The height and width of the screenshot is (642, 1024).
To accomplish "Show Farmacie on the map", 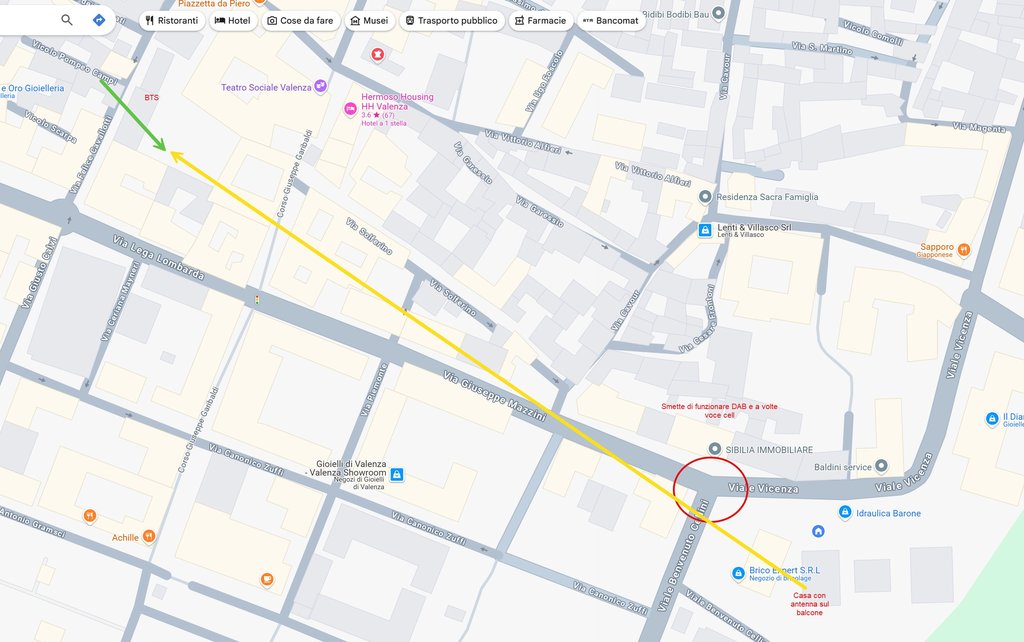I will (x=540, y=21).
